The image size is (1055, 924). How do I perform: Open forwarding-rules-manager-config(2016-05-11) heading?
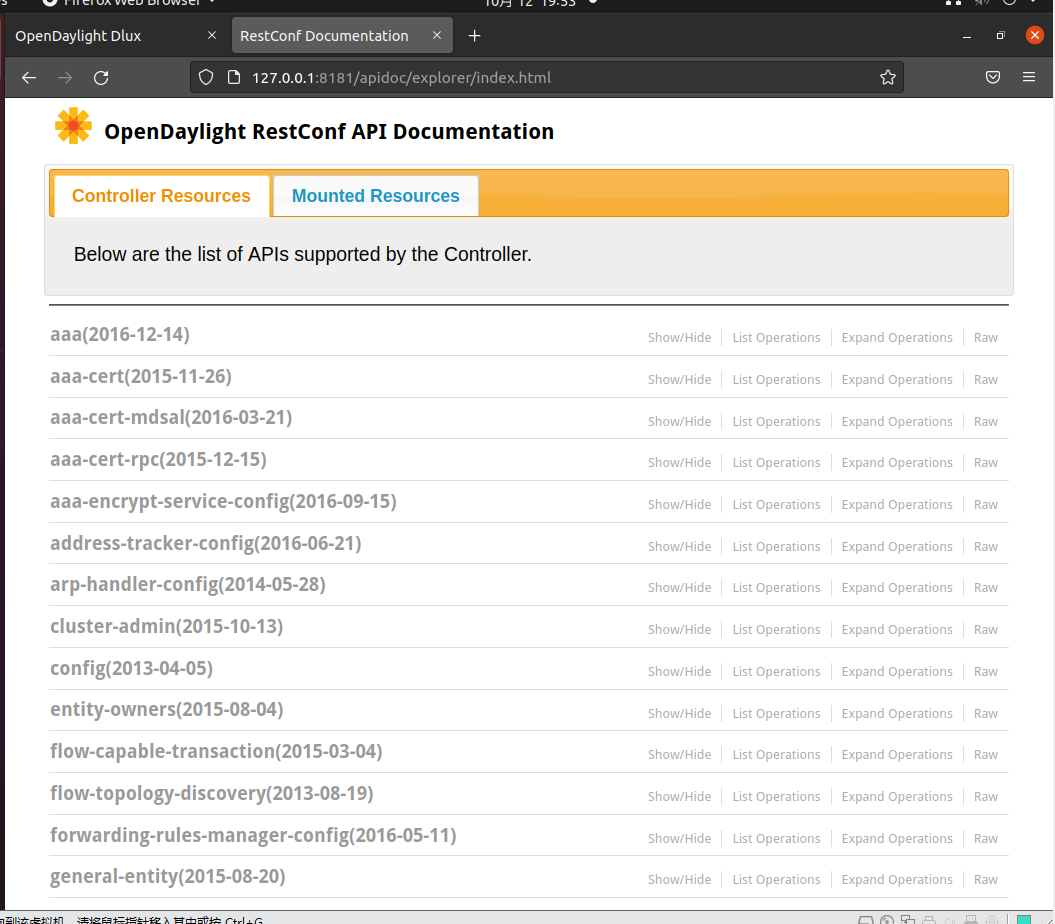[x=253, y=835]
